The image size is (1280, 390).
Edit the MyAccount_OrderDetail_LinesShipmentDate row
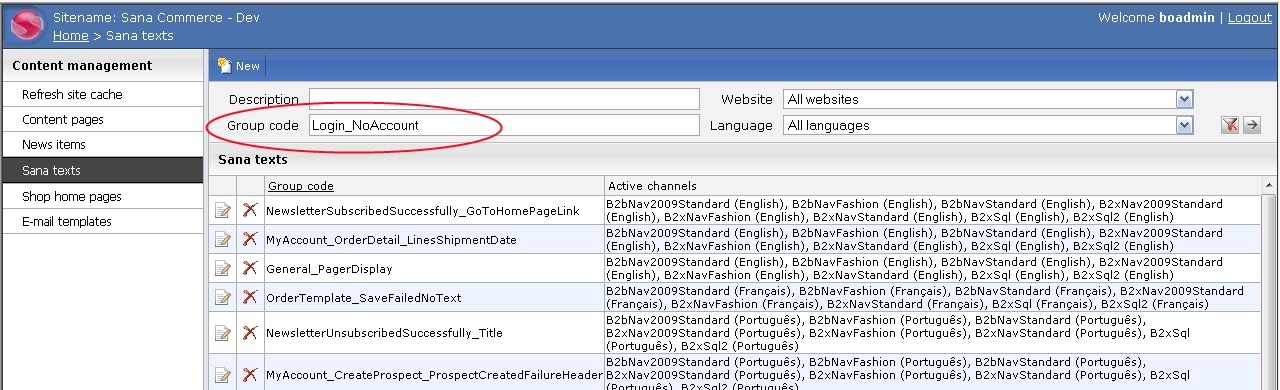[223, 239]
